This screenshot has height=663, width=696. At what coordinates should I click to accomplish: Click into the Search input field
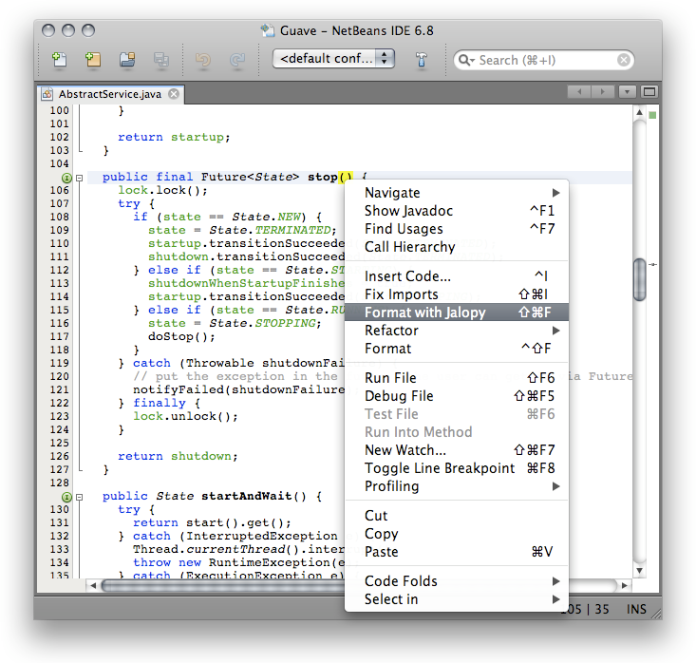tap(546, 60)
